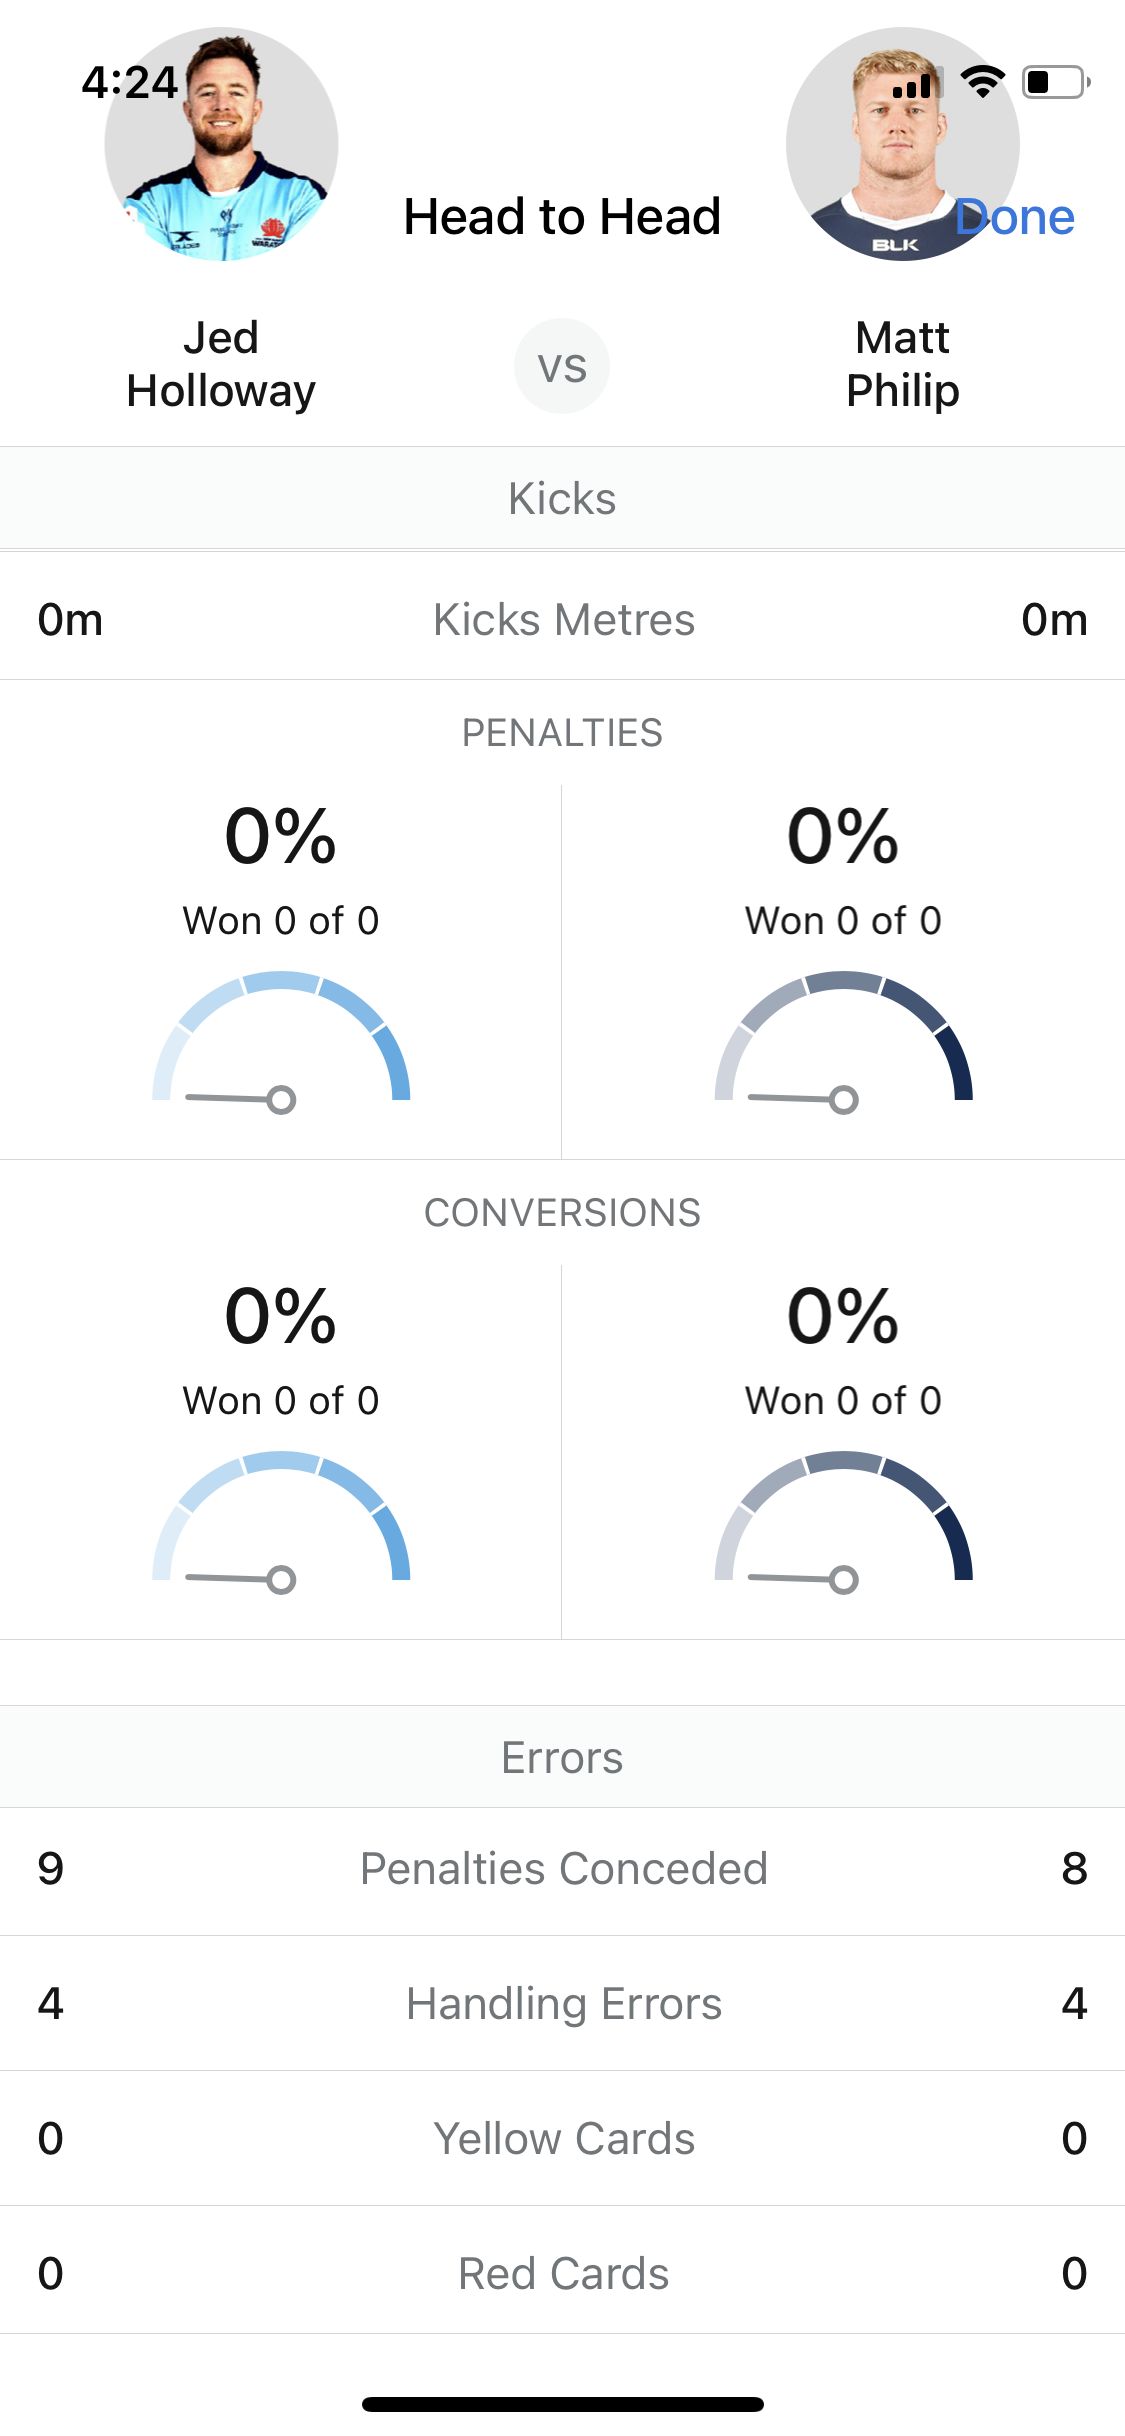Tap the cellular signal bars icon
The width and height of the screenshot is (1125, 2436).
point(917,82)
